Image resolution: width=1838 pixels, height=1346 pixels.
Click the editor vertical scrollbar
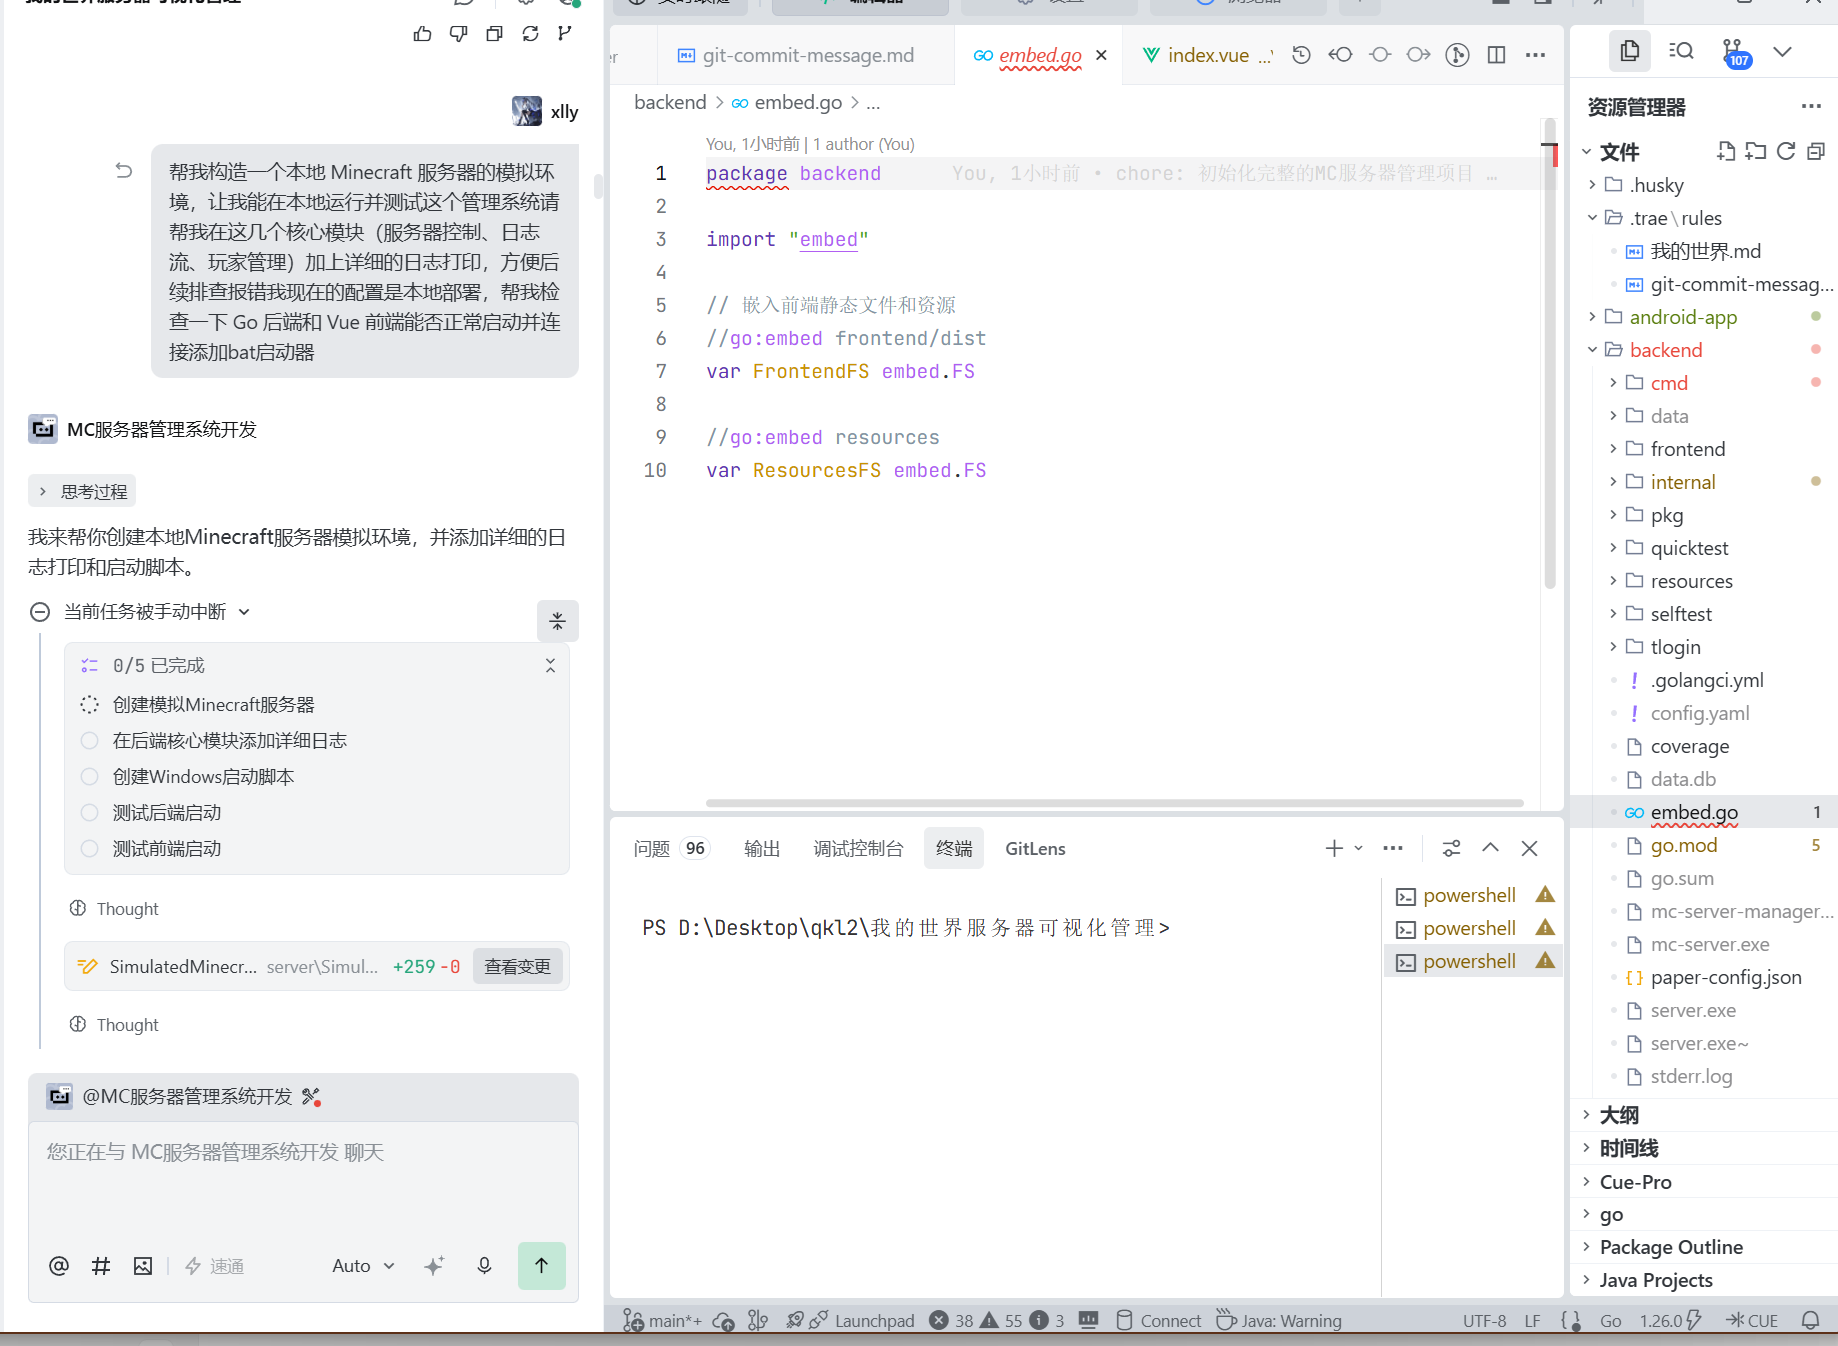click(1549, 354)
